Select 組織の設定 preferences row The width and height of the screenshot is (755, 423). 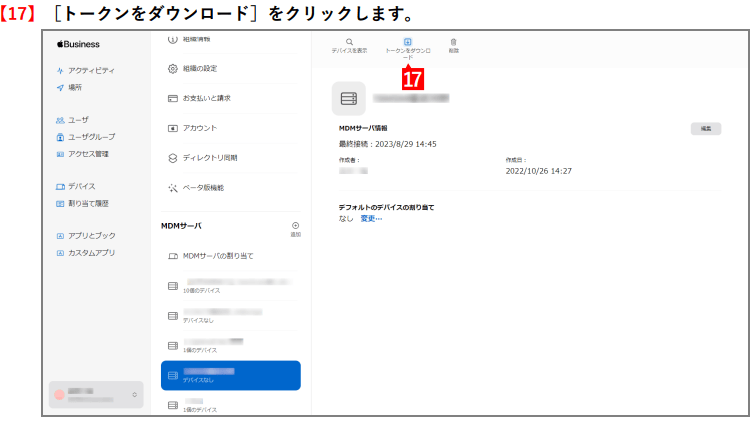tap(231, 68)
